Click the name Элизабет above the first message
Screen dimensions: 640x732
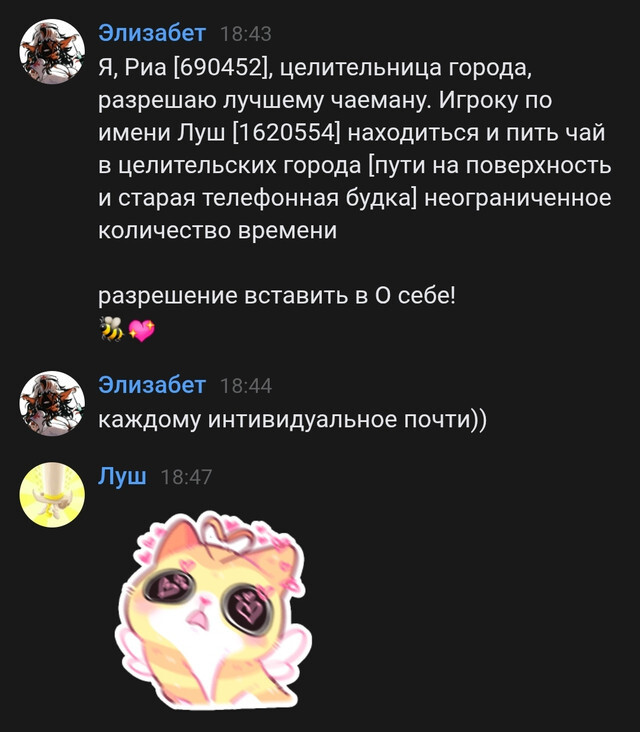coord(152,34)
